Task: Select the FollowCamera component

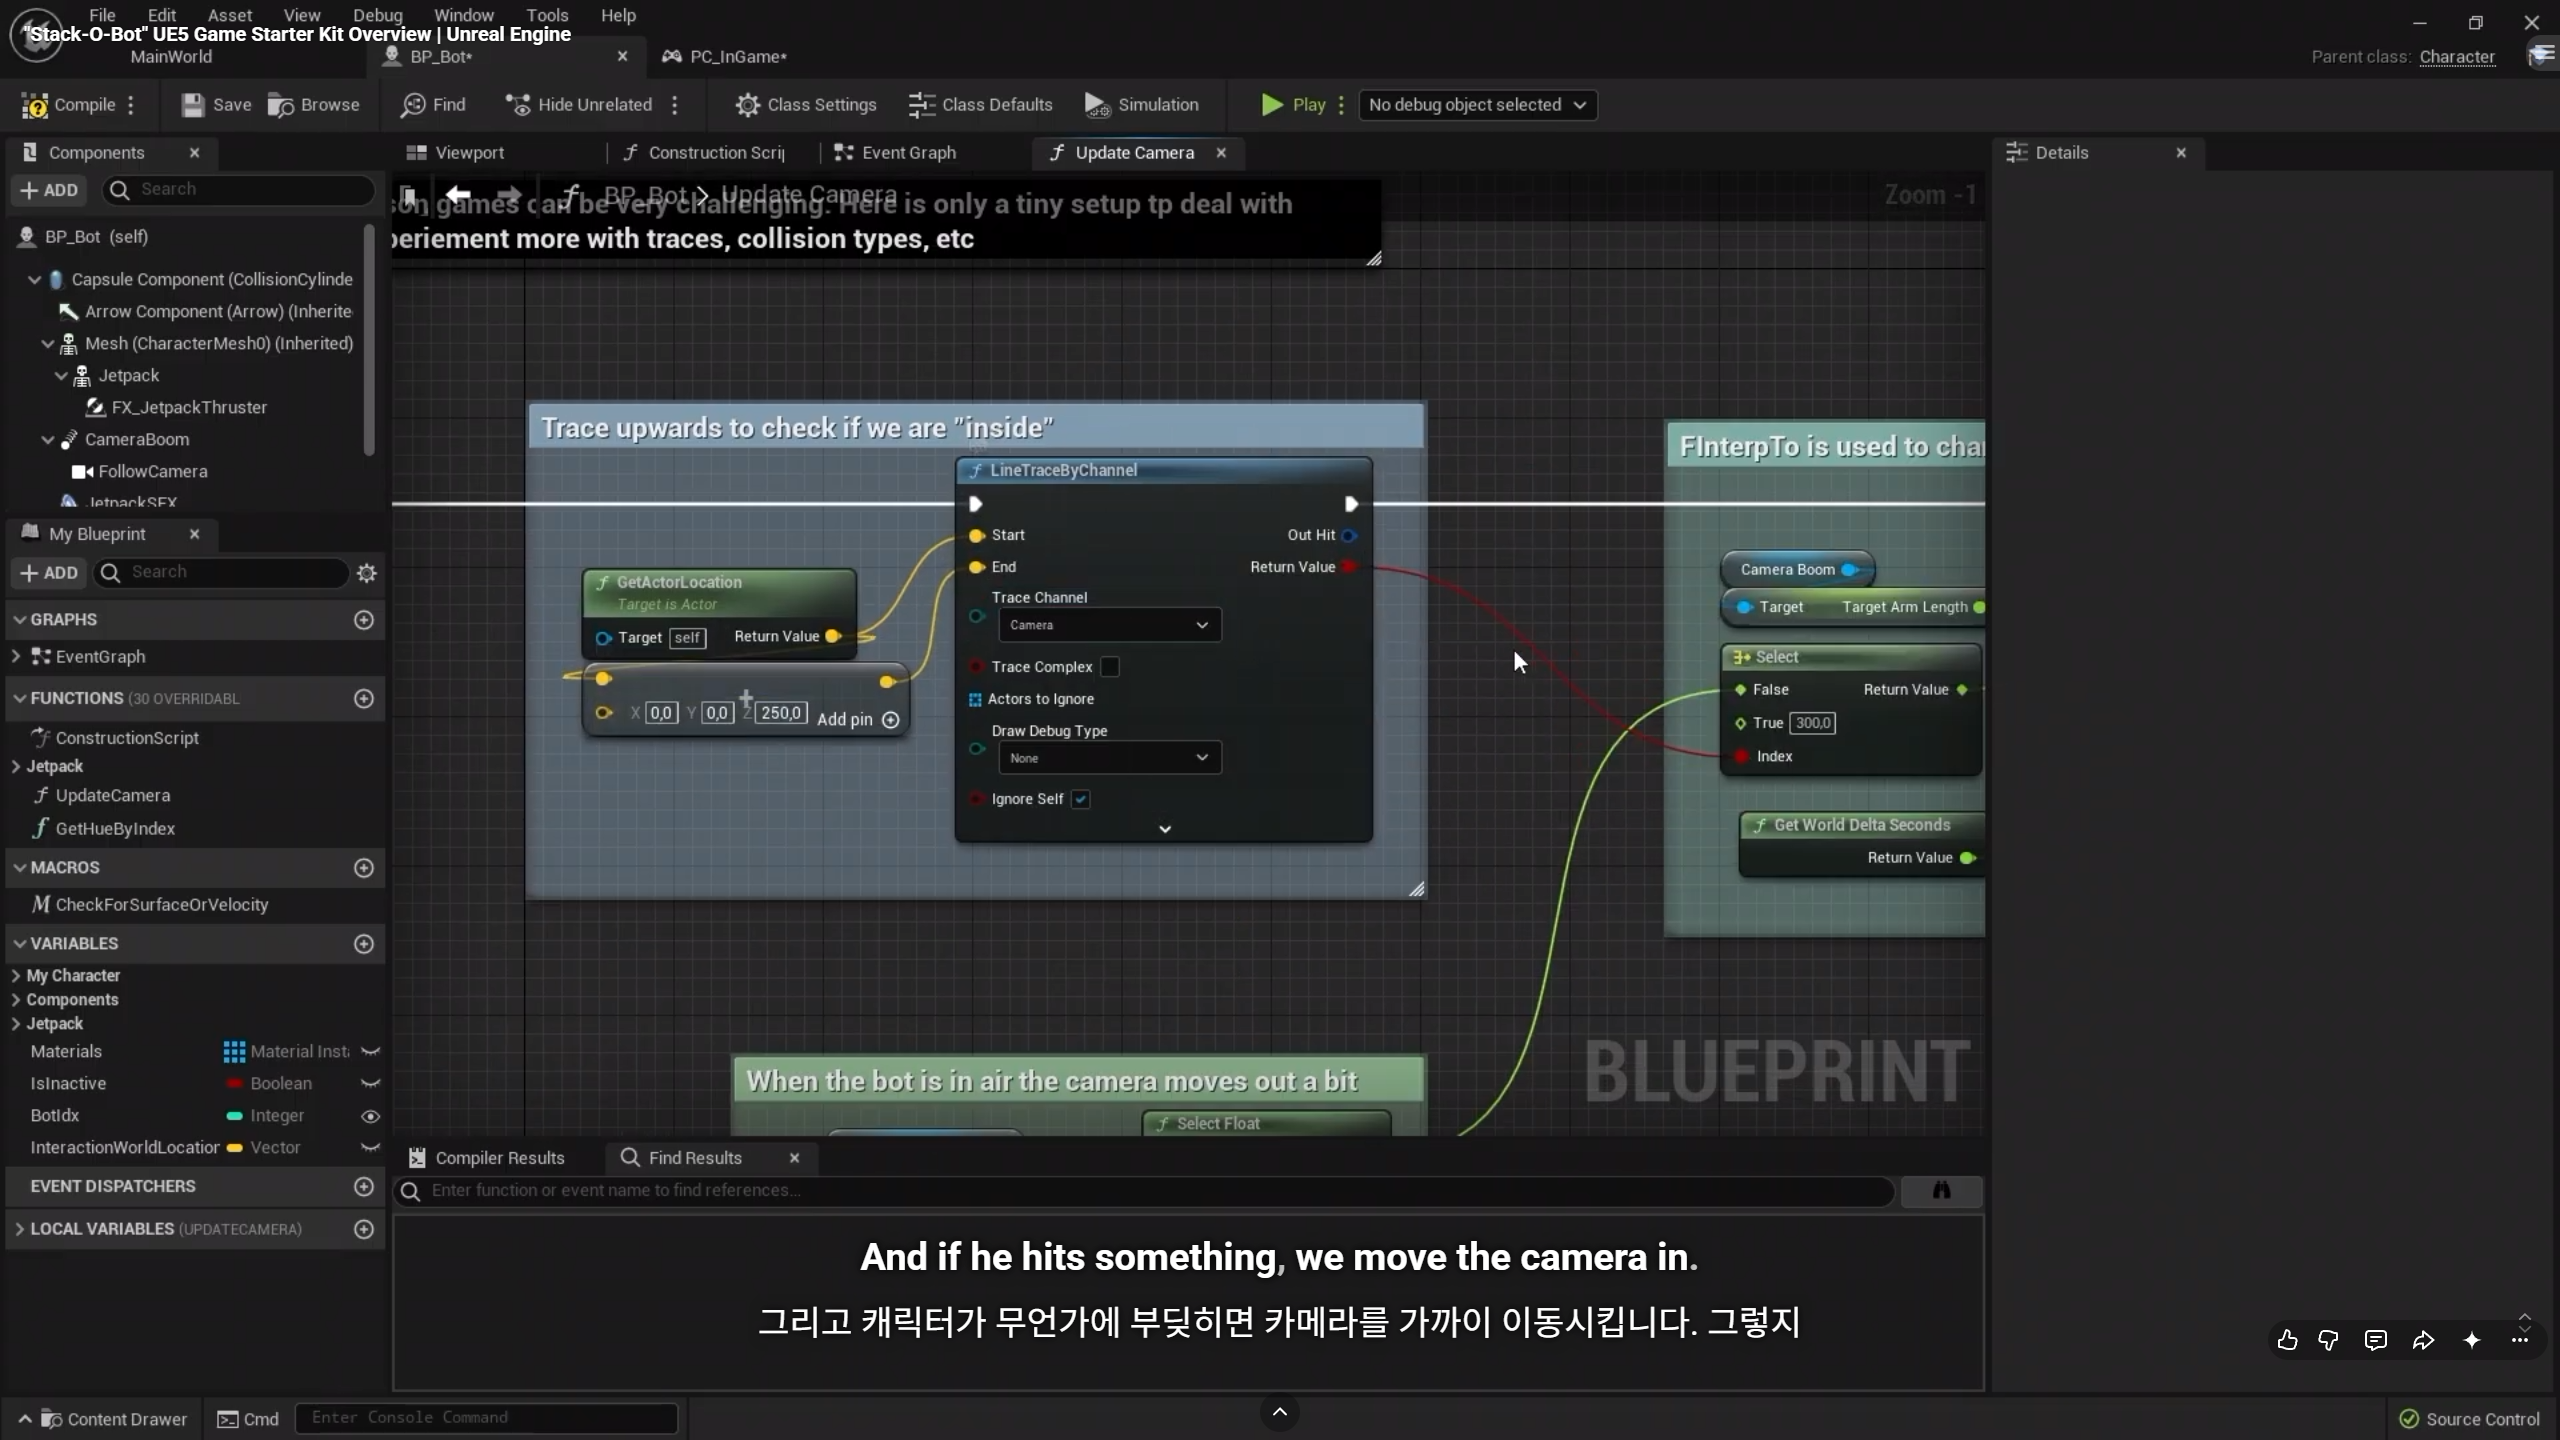Action: (x=152, y=472)
